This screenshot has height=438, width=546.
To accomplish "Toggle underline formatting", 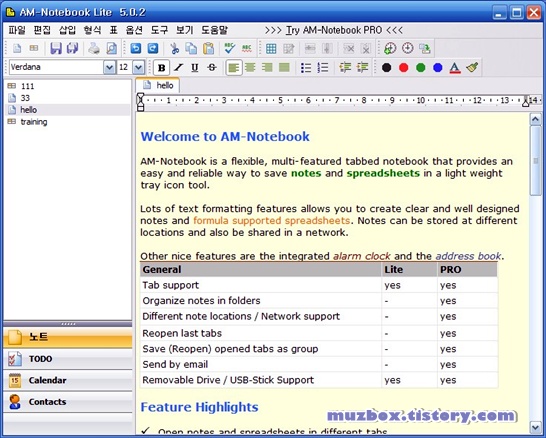I will click(195, 68).
